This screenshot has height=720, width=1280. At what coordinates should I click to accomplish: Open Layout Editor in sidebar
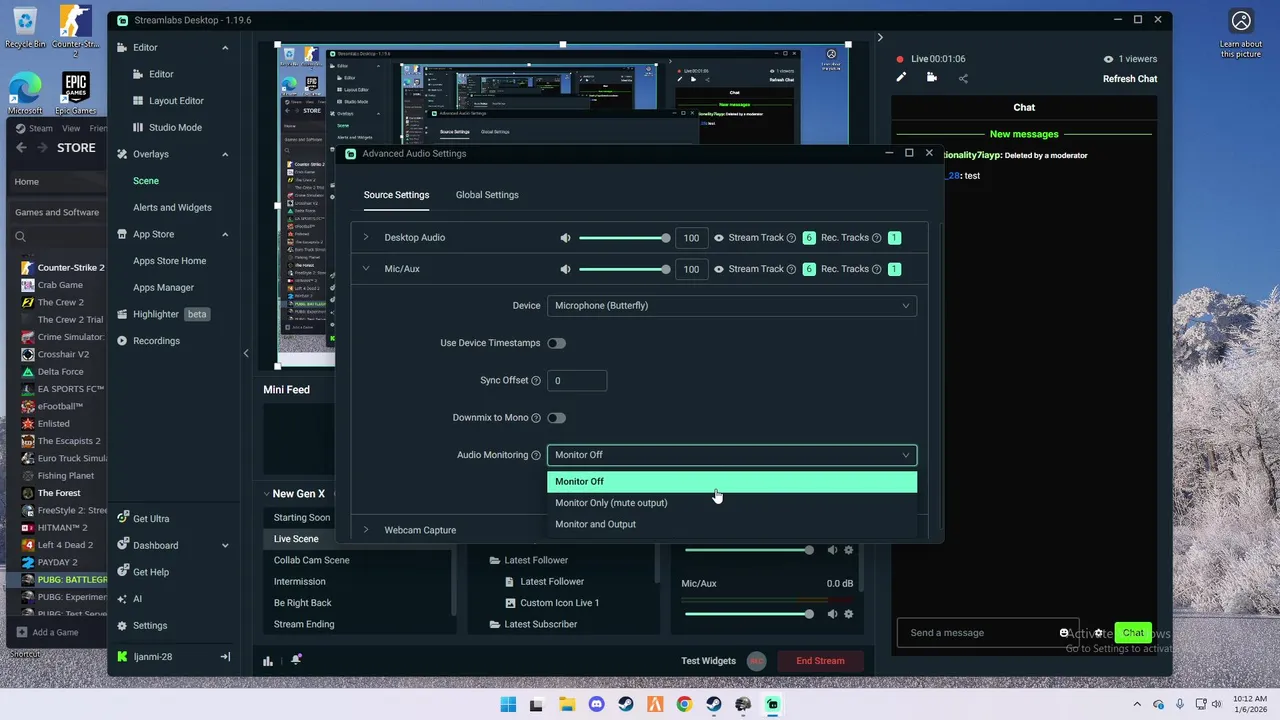point(176,101)
